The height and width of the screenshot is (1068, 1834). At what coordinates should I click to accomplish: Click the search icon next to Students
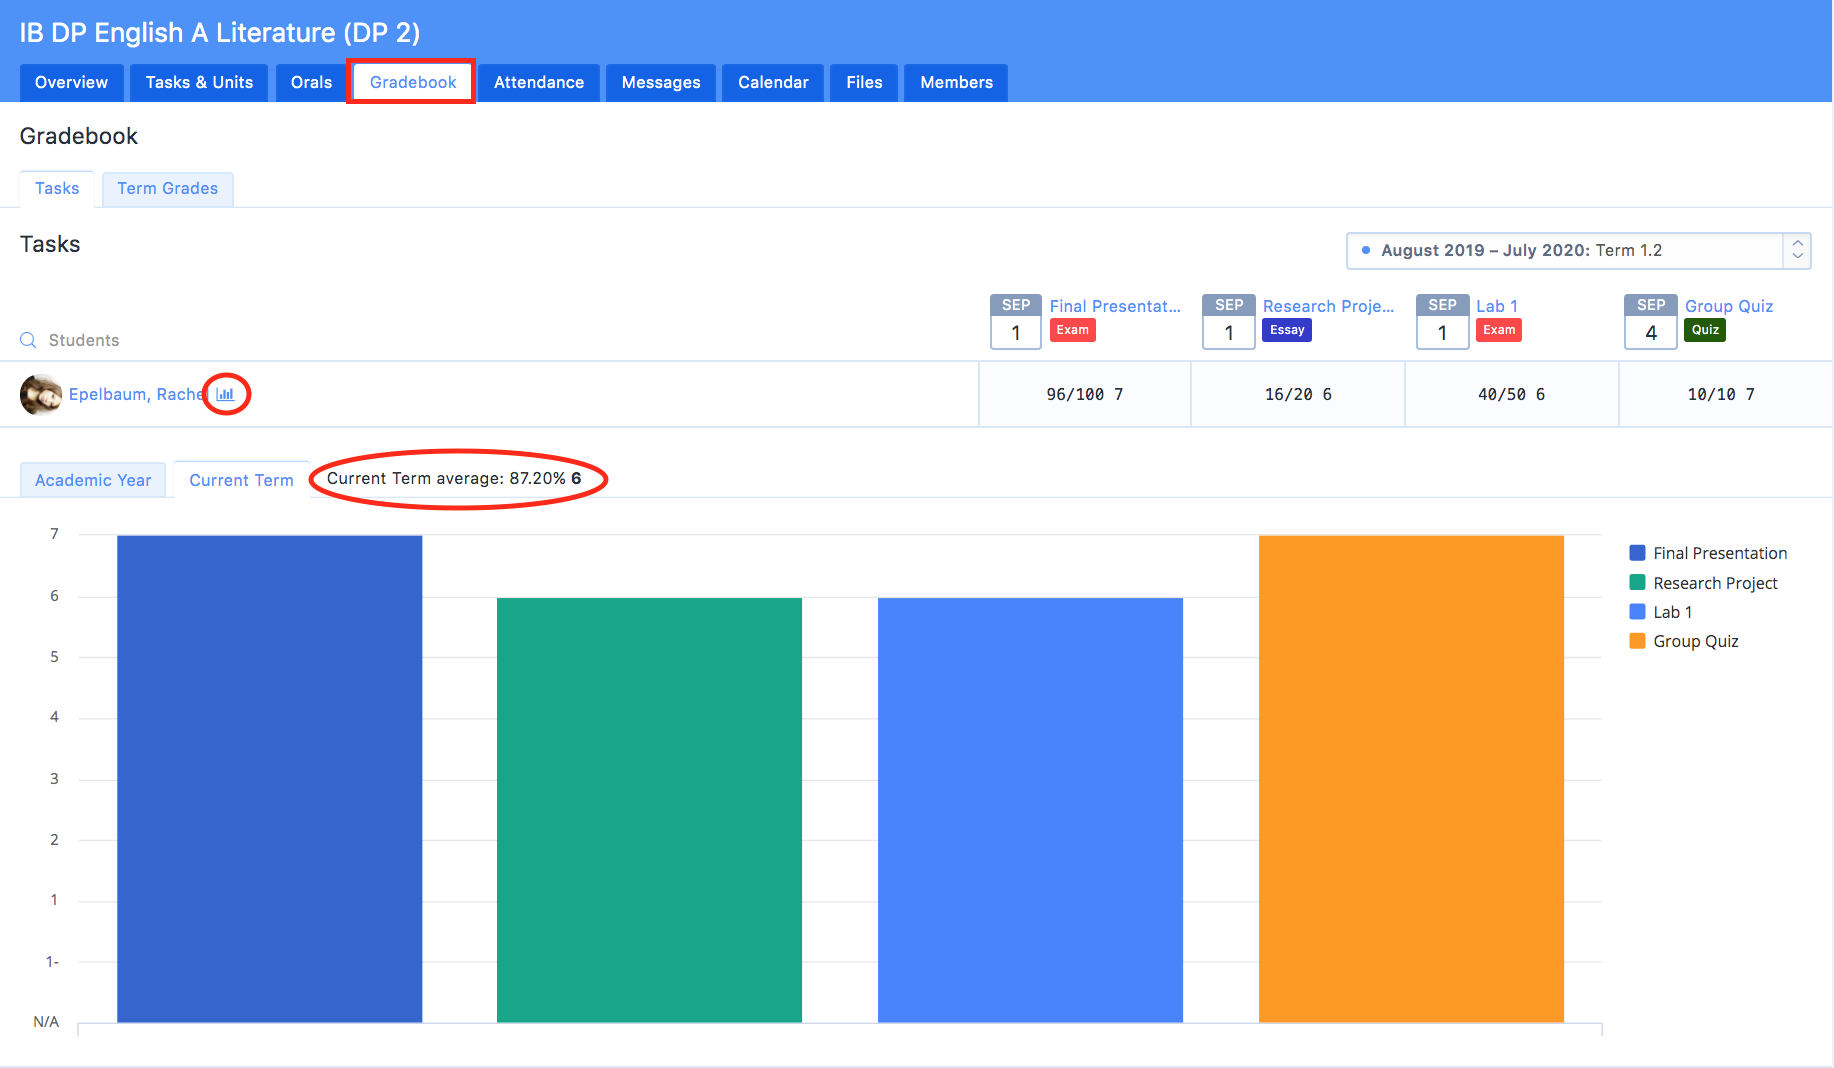[x=28, y=340]
